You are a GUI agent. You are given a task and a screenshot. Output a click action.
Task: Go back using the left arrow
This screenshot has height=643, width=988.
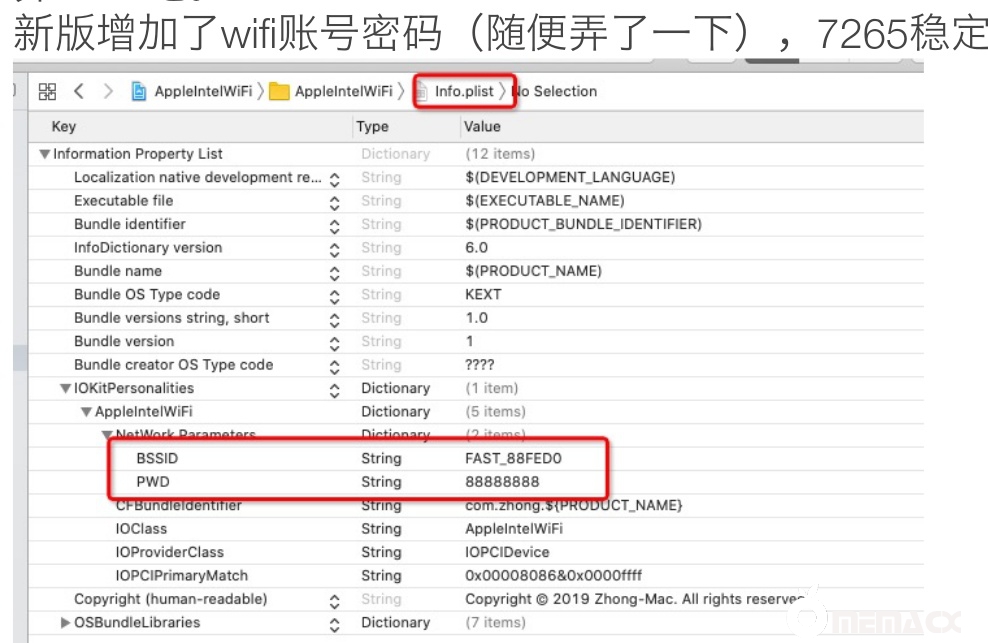click(79, 91)
